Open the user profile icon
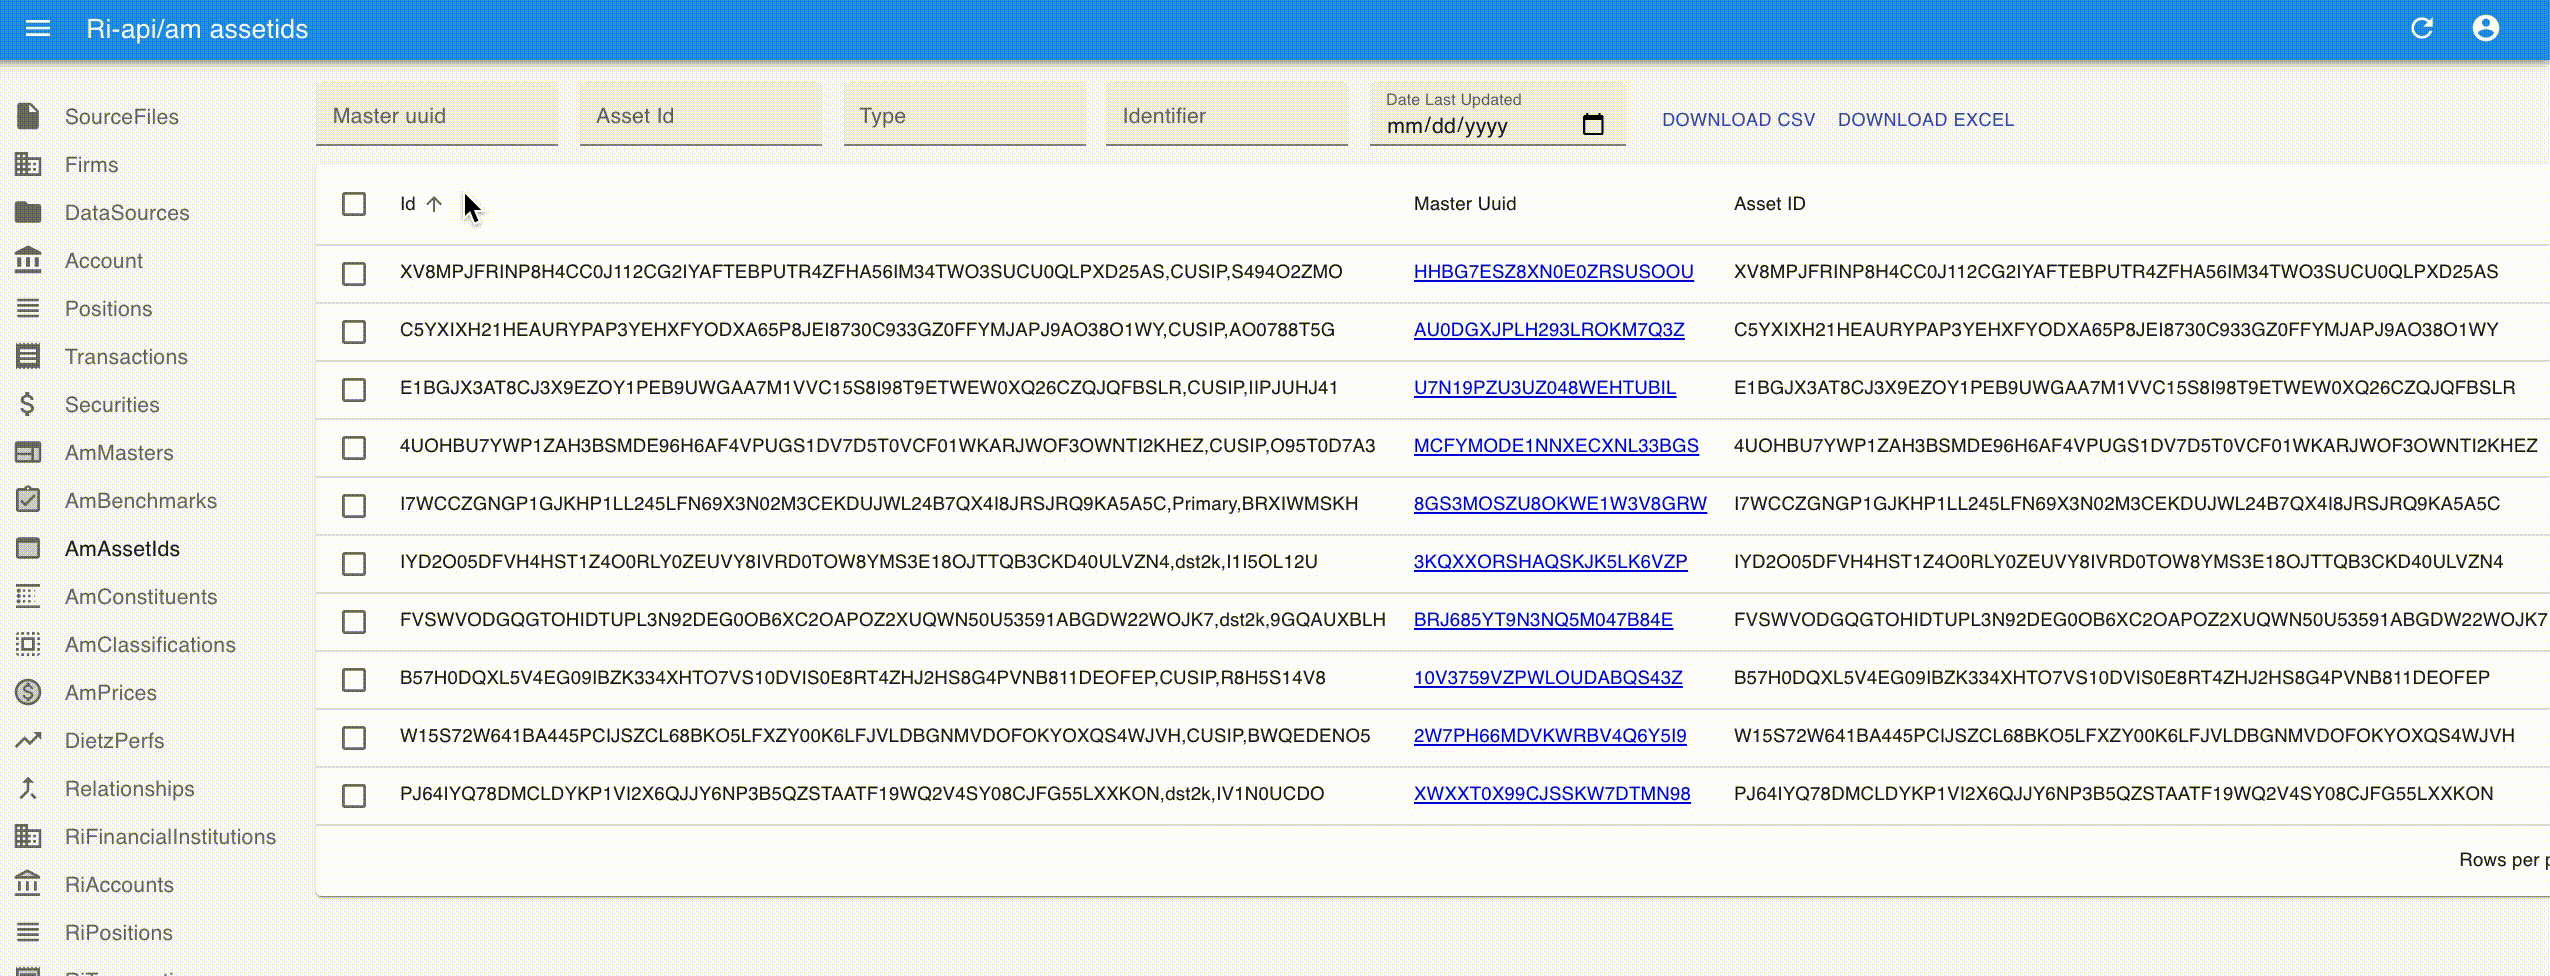The image size is (2550, 976). coord(2486,28)
